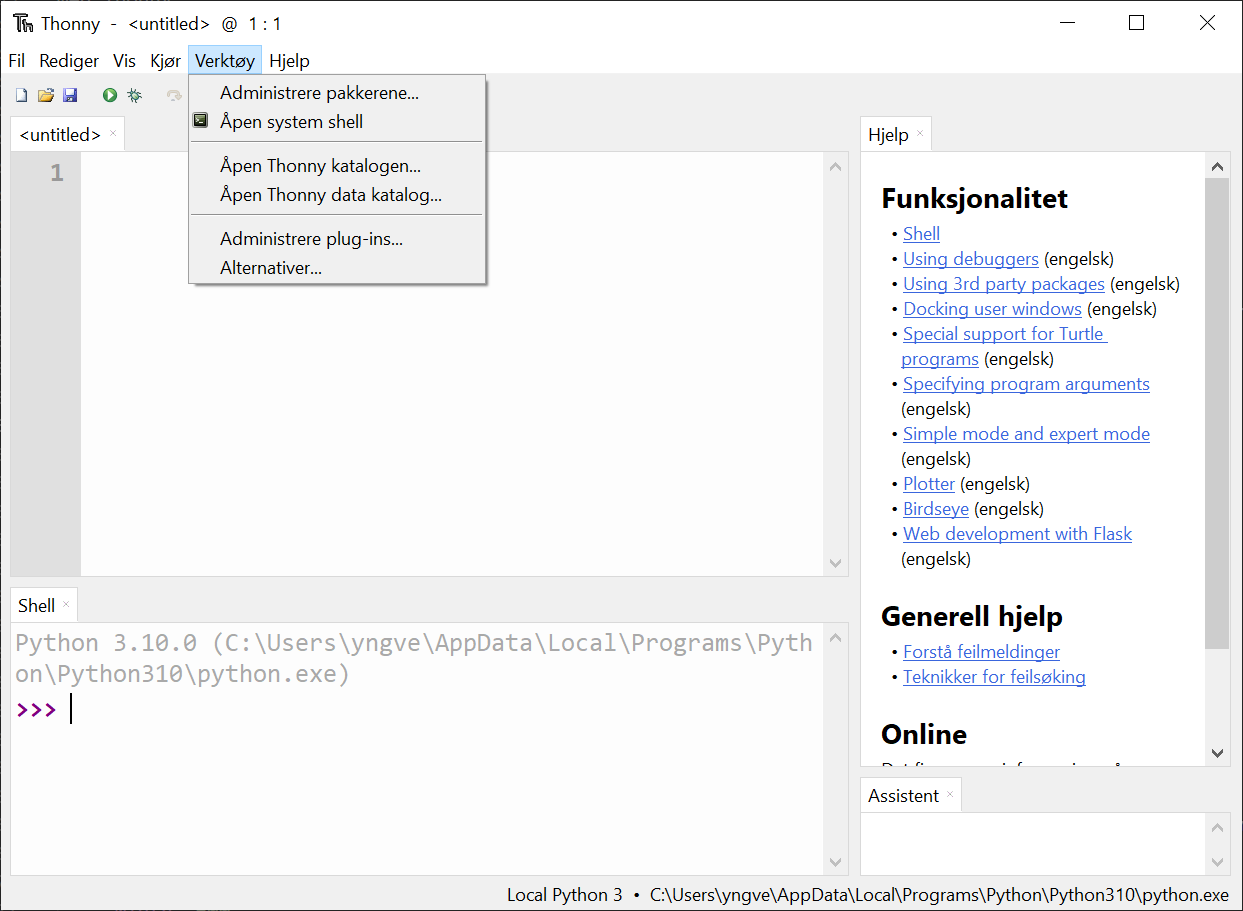Click Shell panel scroll down arrow

point(836,862)
